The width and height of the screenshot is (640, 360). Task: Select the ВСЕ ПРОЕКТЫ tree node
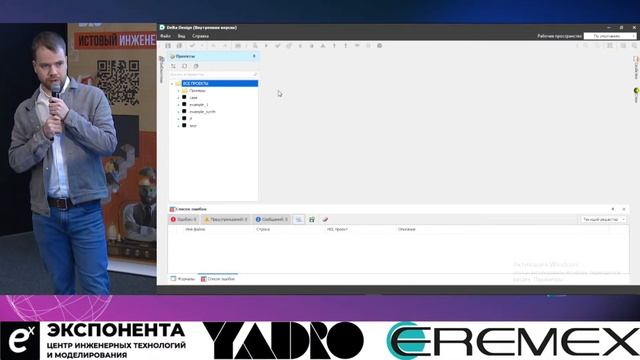[220, 83]
